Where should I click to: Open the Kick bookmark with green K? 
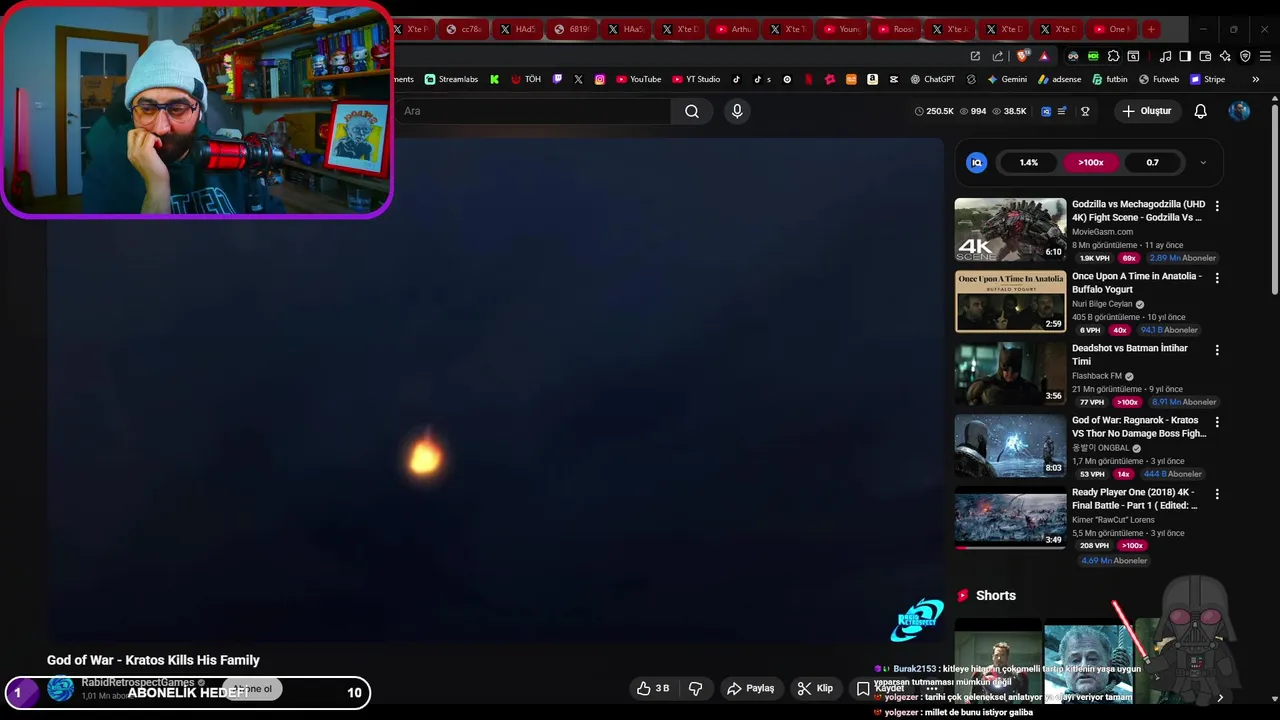[494, 79]
